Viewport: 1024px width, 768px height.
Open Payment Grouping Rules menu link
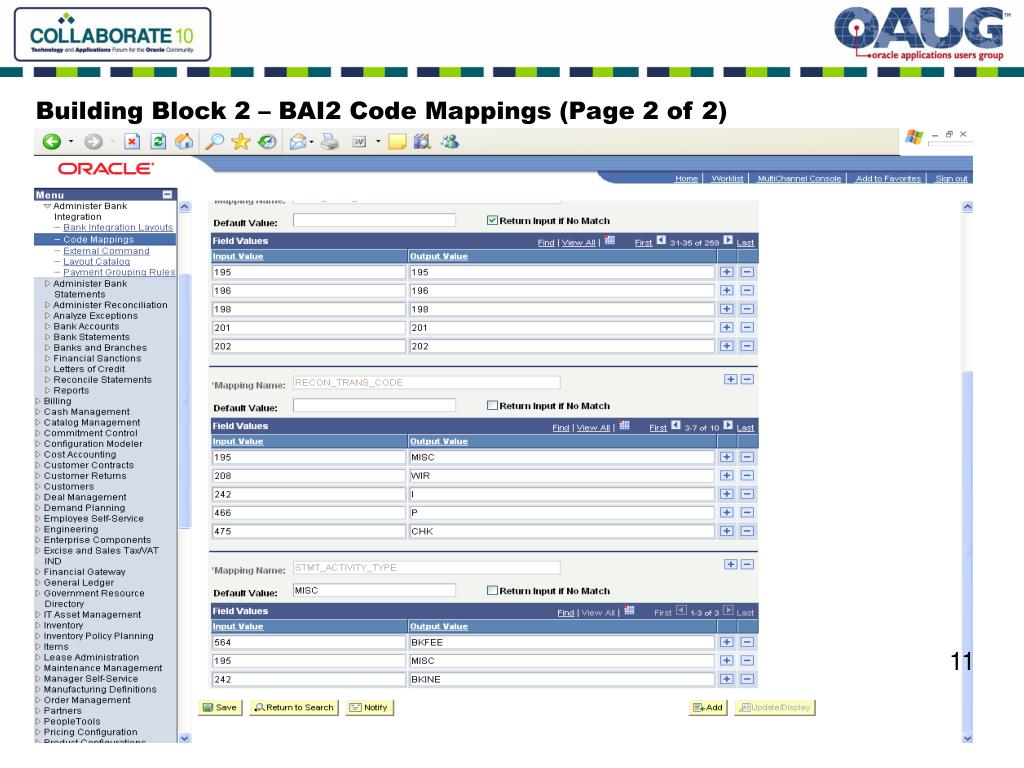tap(120, 272)
